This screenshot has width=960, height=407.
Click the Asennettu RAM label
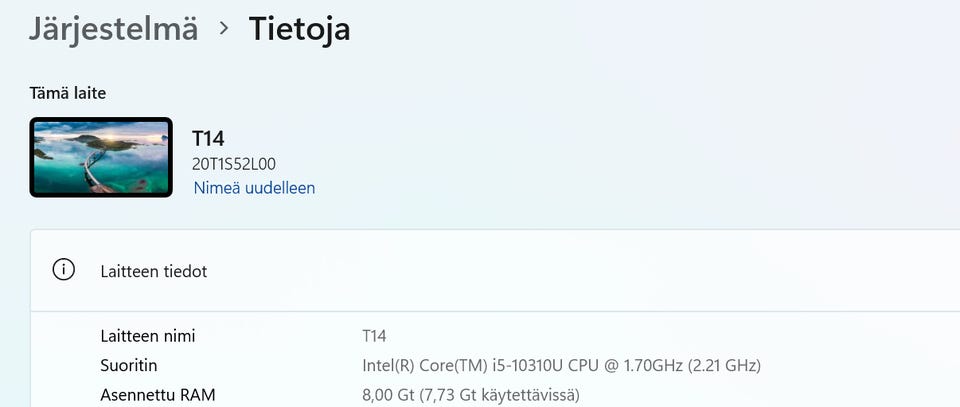[x=158, y=395]
